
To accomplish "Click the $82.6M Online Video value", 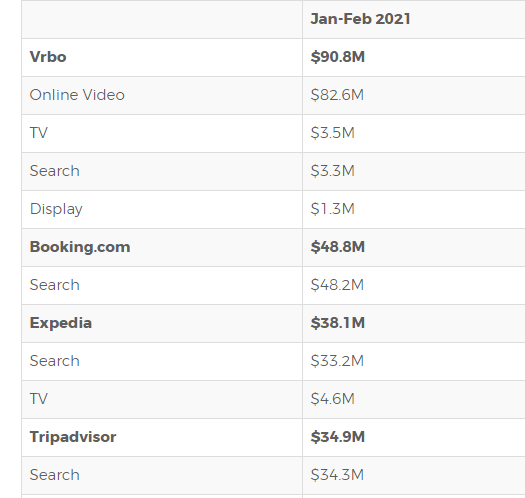I will click(337, 95).
